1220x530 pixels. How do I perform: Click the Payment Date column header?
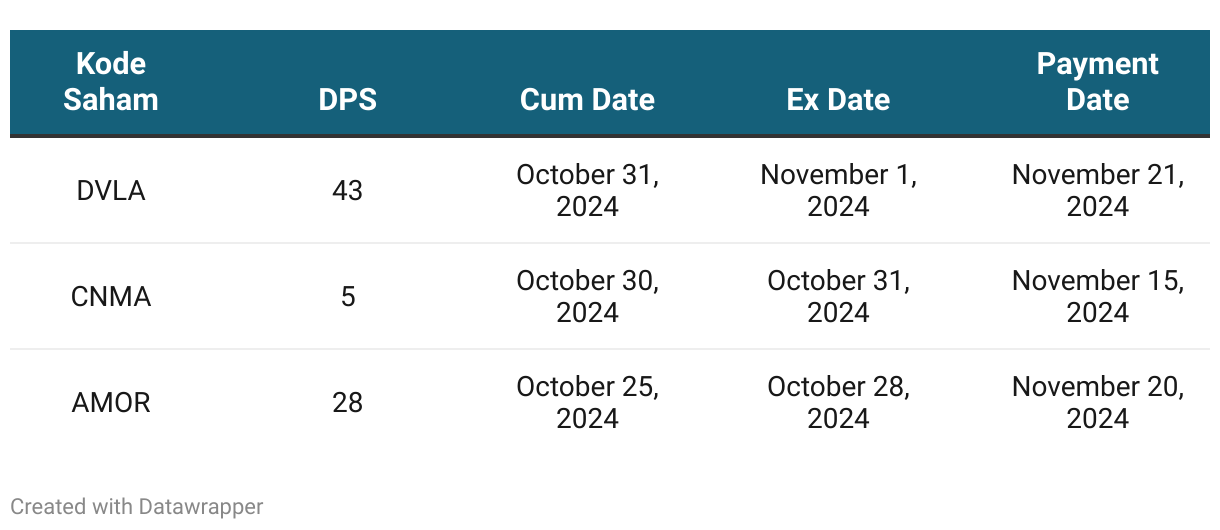(1098, 82)
